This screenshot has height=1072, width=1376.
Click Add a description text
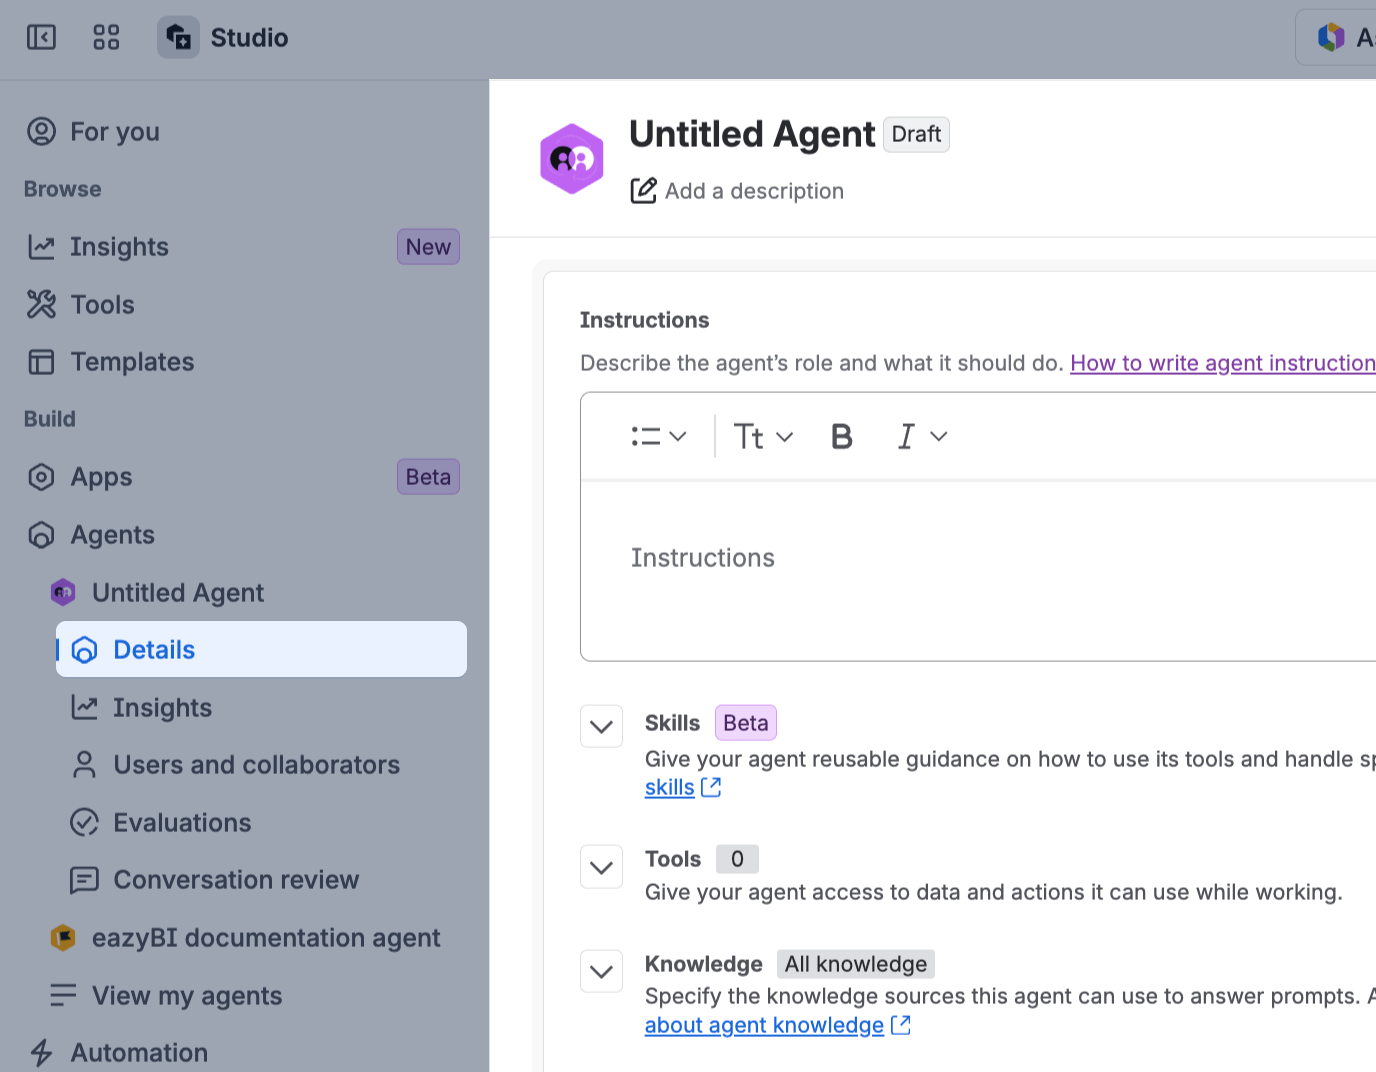754,191
